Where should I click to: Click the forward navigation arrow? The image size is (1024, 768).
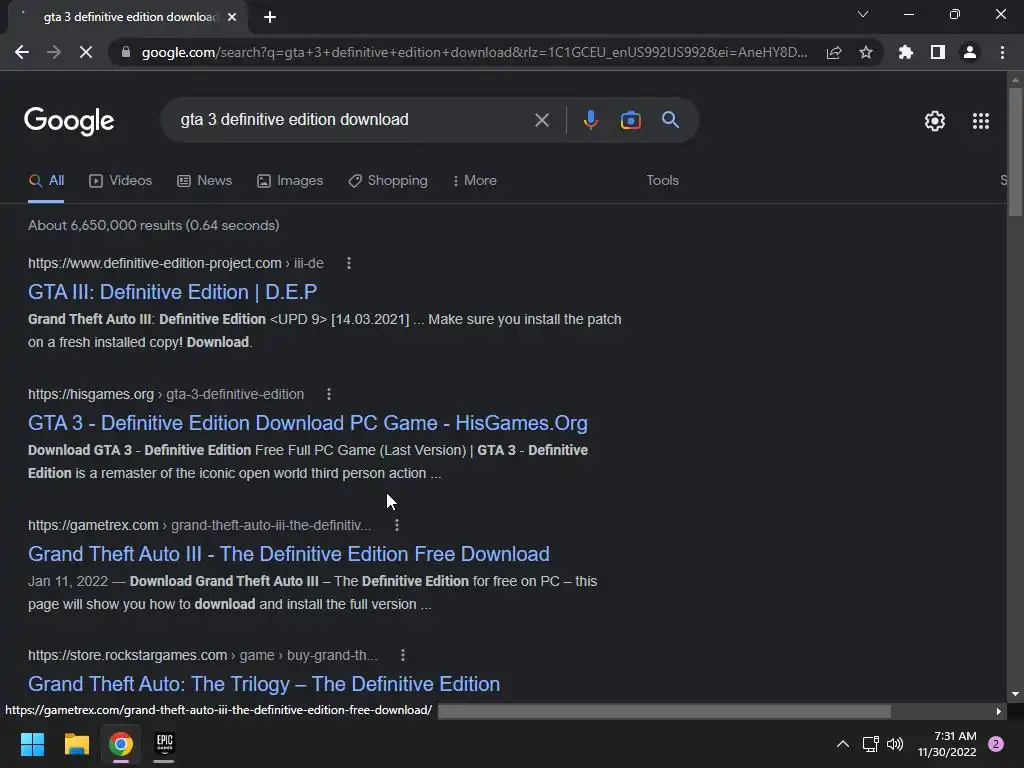click(54, 52)
